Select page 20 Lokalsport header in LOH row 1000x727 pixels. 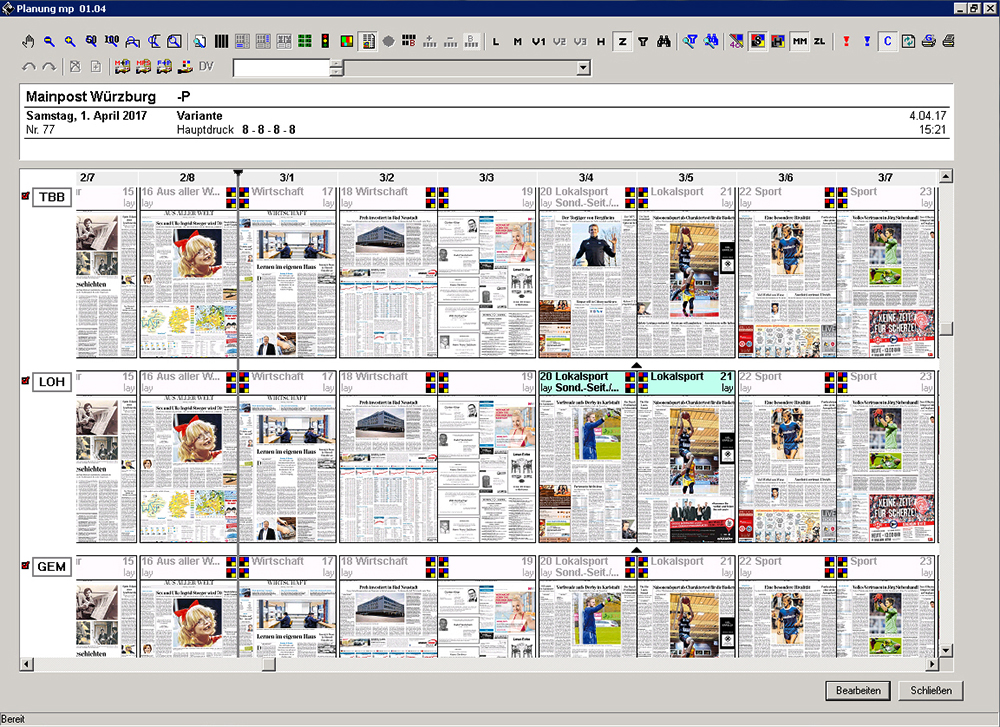[x=587, y=382]
